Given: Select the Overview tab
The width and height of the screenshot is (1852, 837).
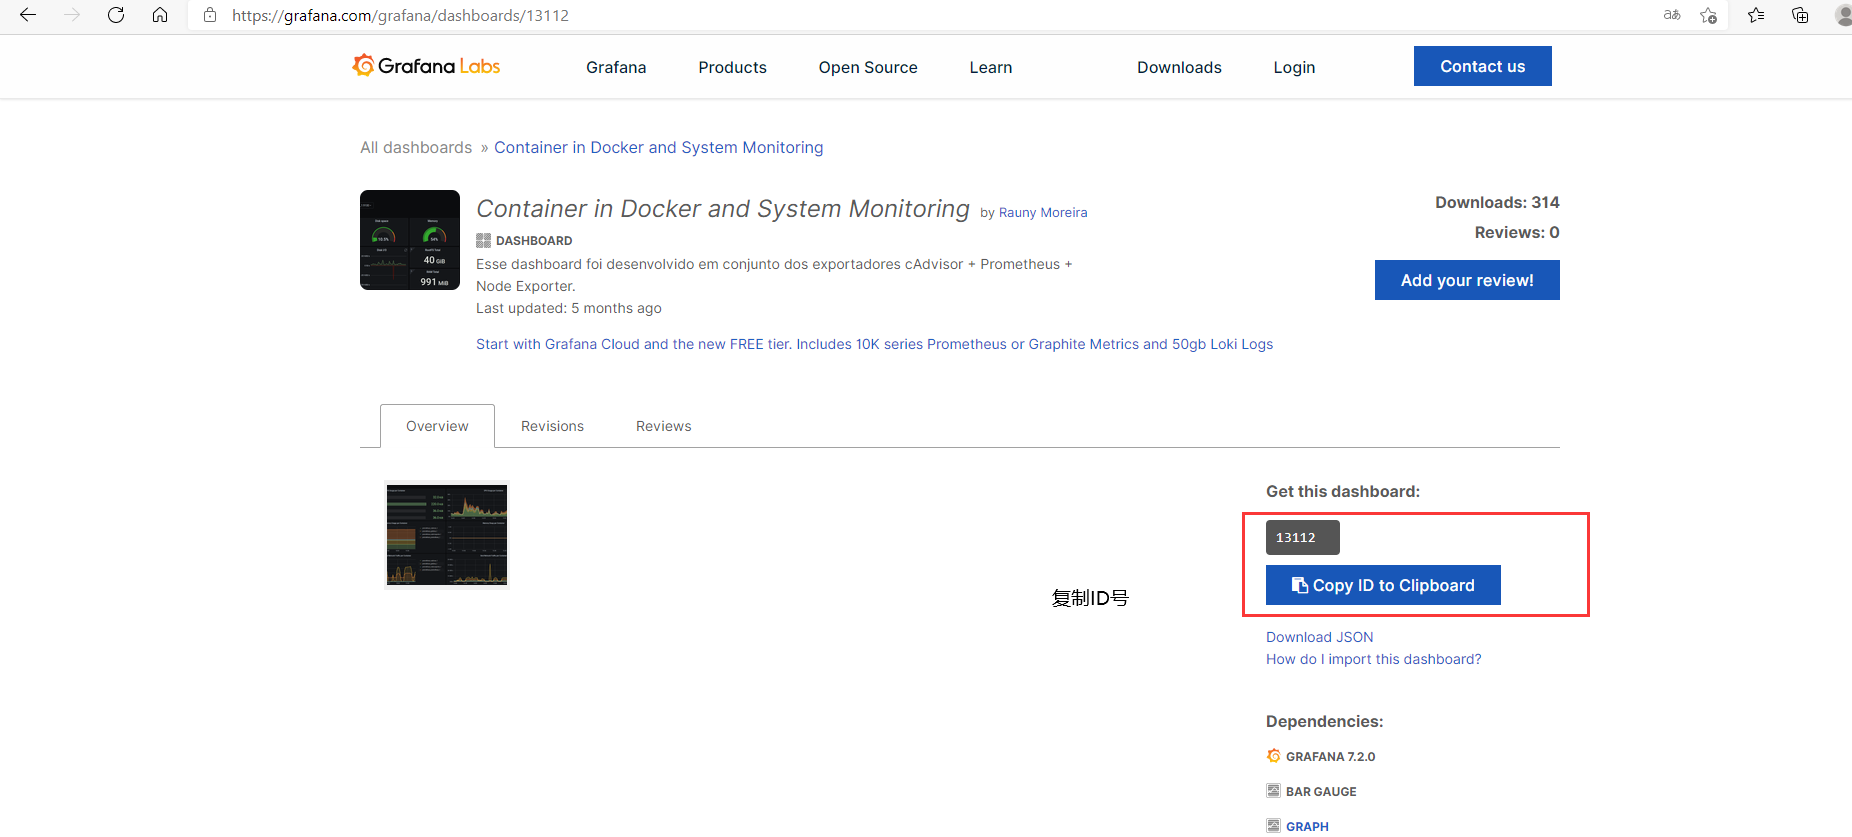Looking at the screenshot, I should (437, 426).
